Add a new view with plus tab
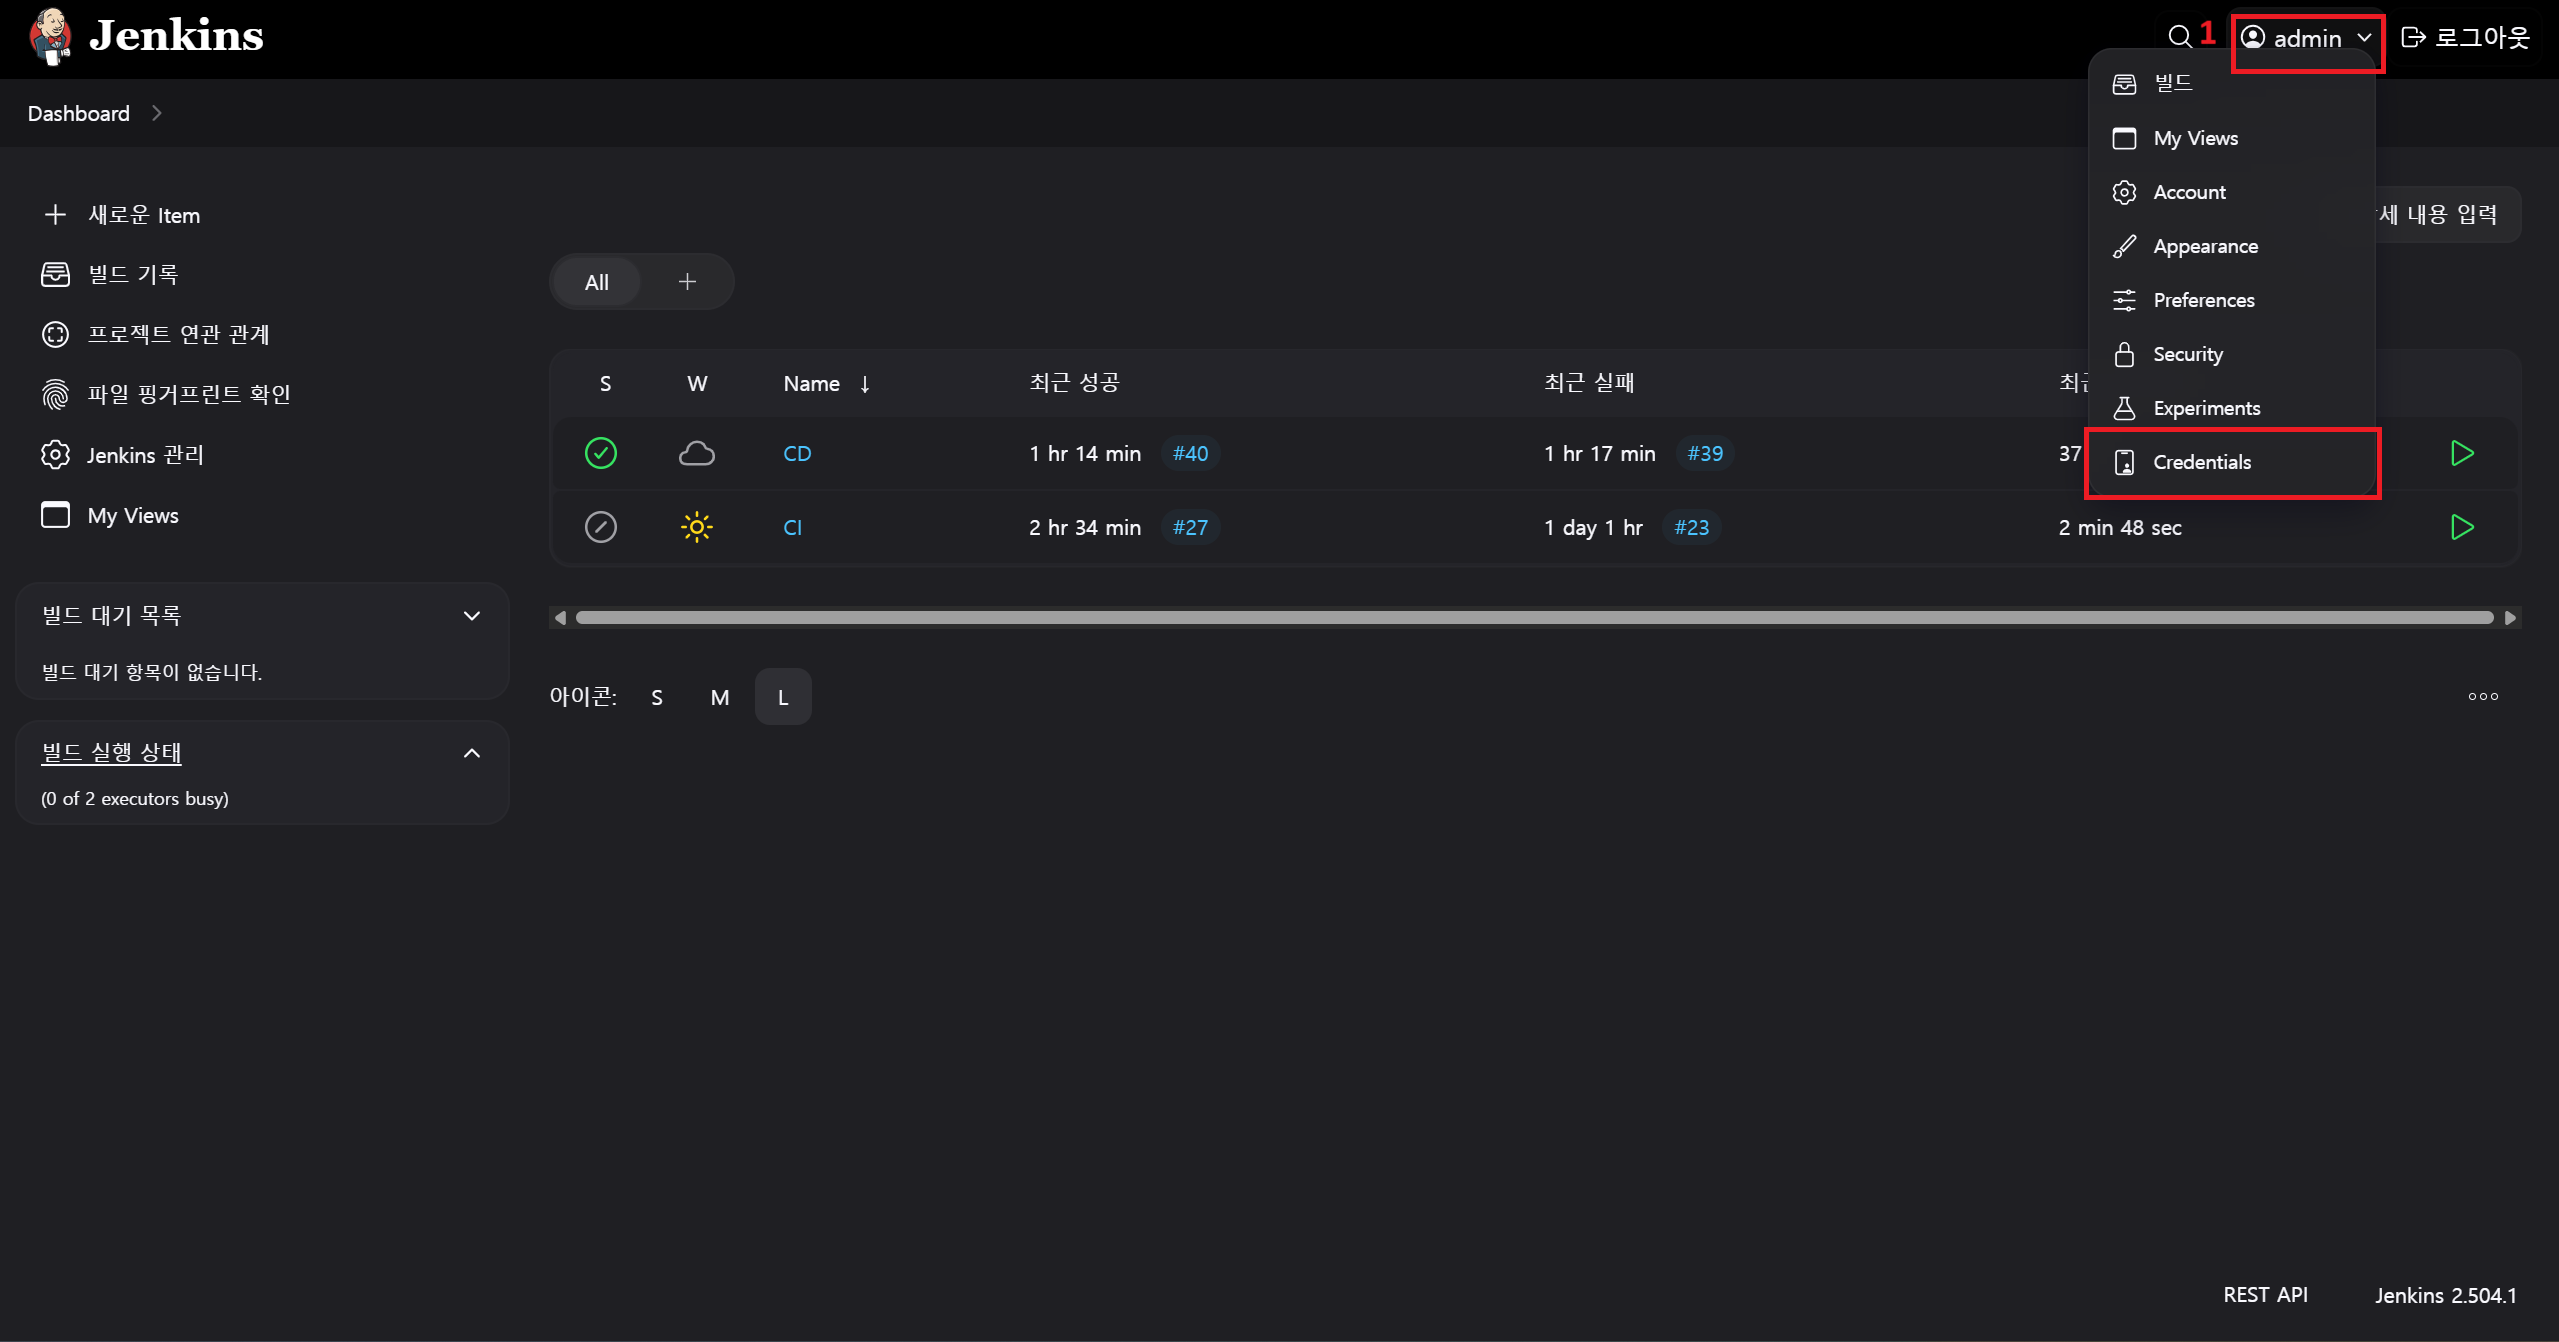2559x1342 pixels. (687, 282)
